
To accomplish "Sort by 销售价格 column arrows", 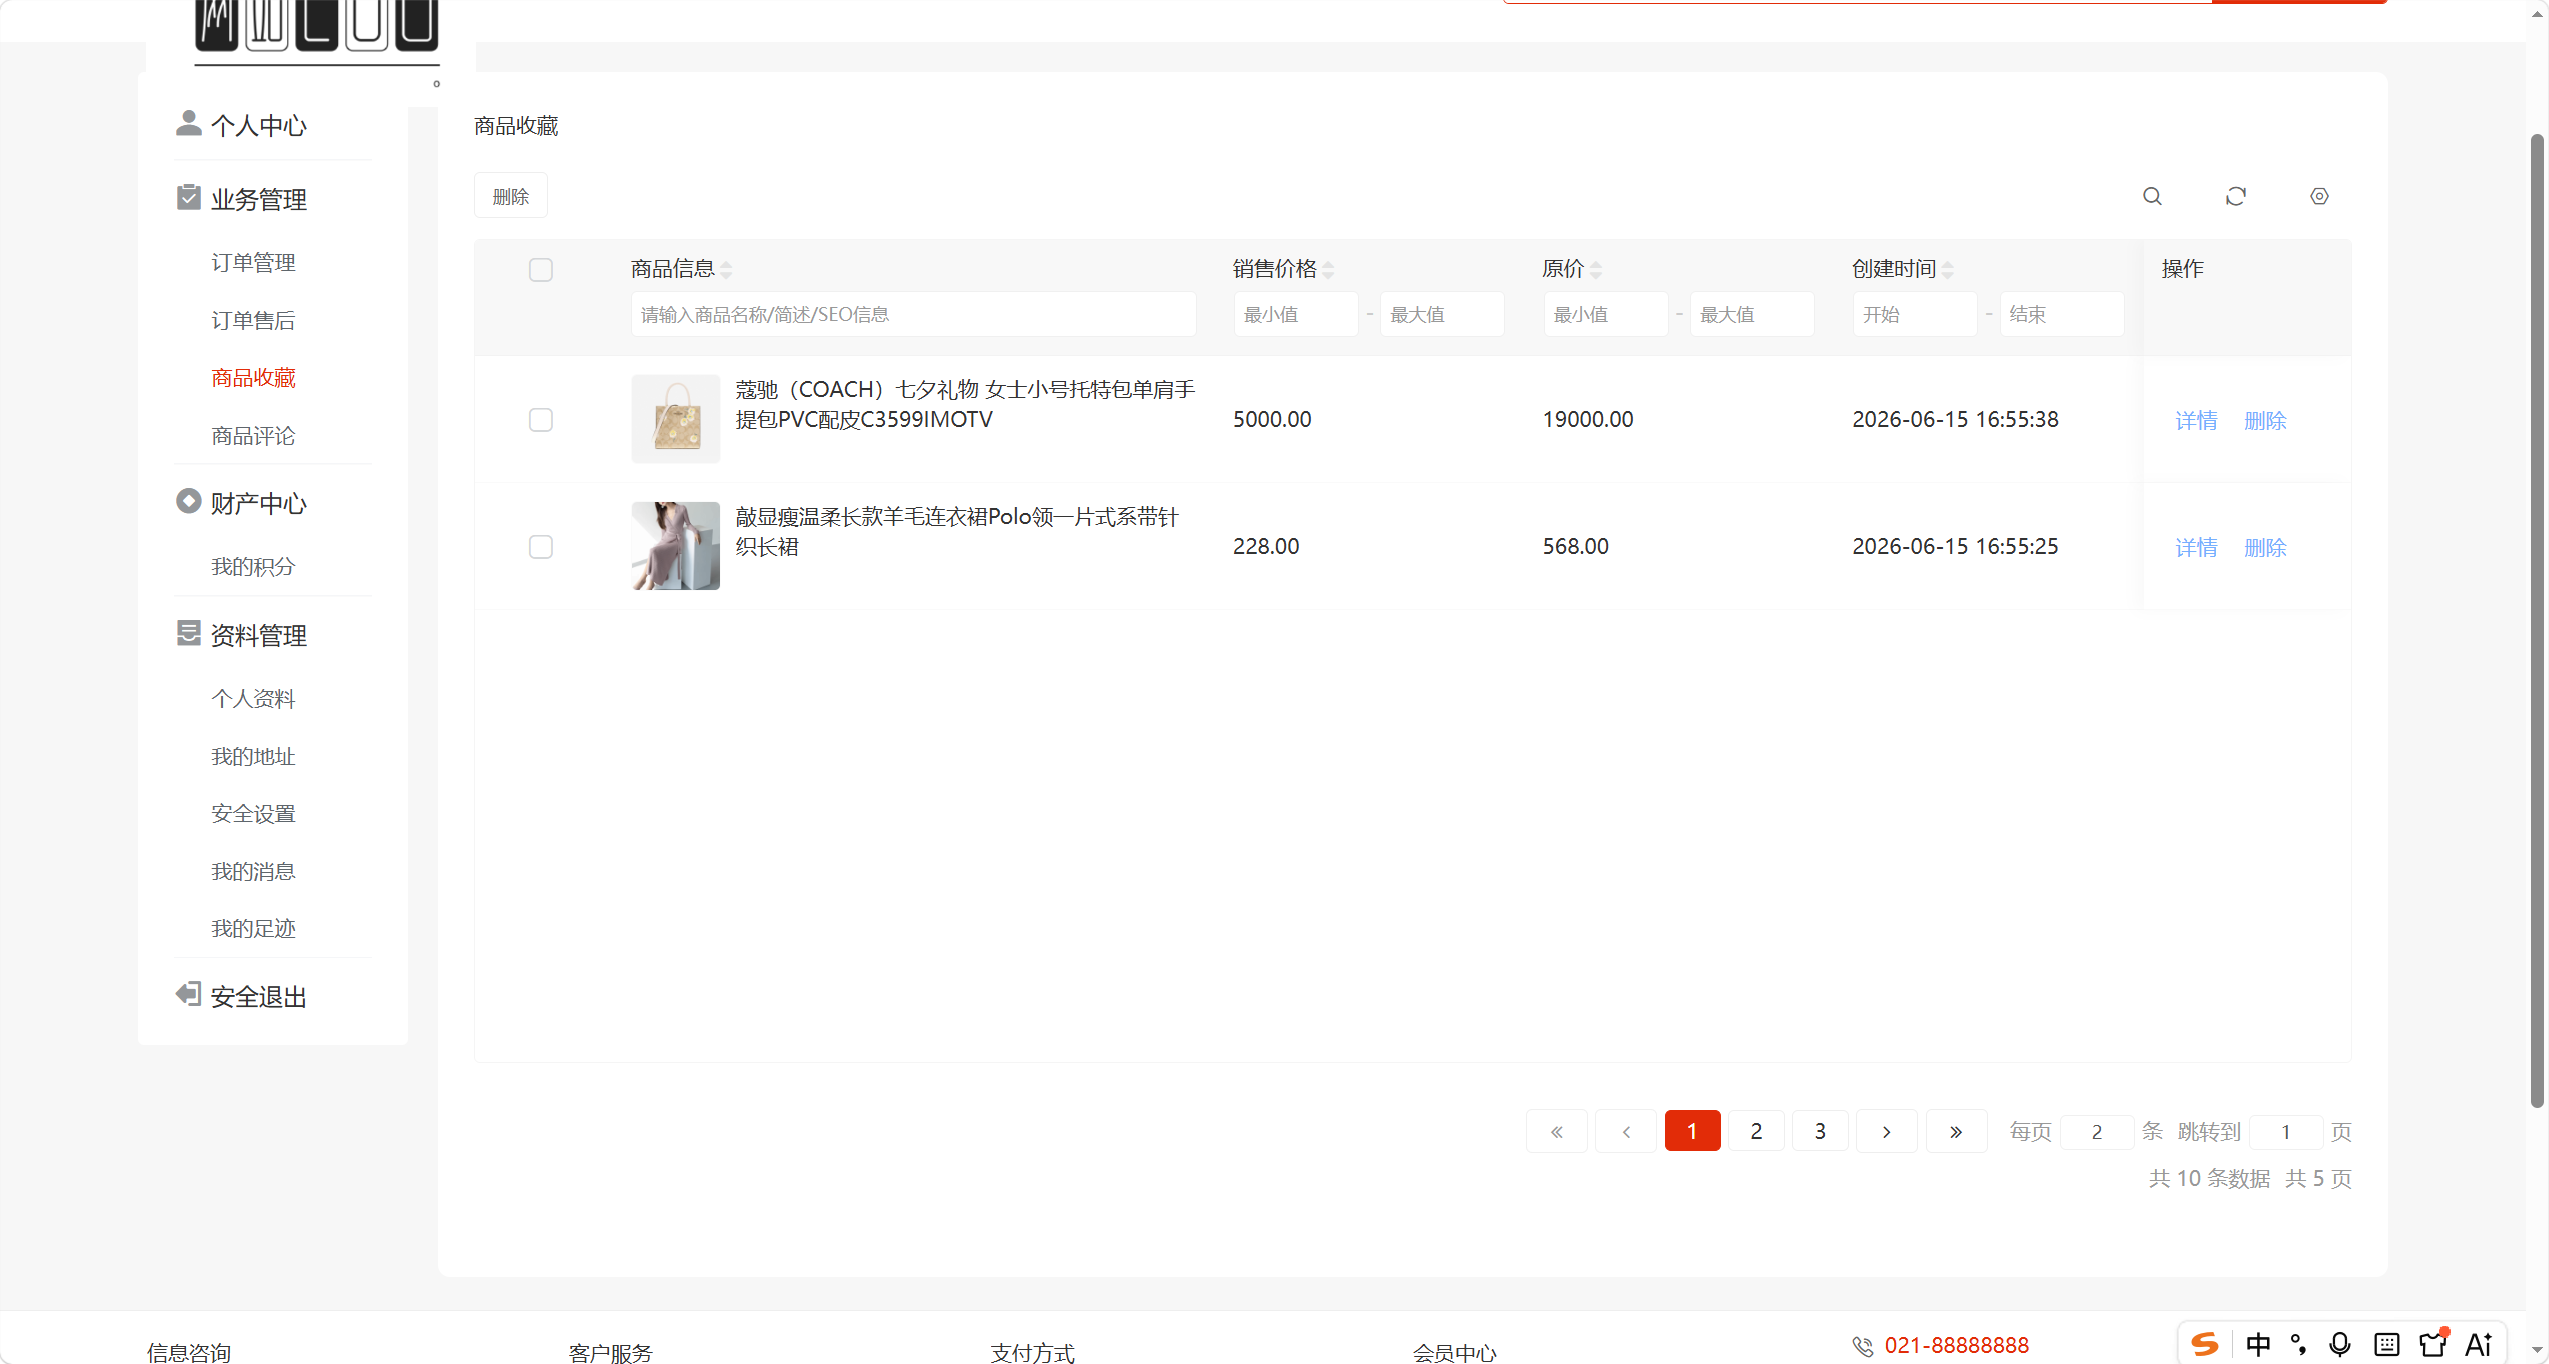I will (x=1328, y=269).
